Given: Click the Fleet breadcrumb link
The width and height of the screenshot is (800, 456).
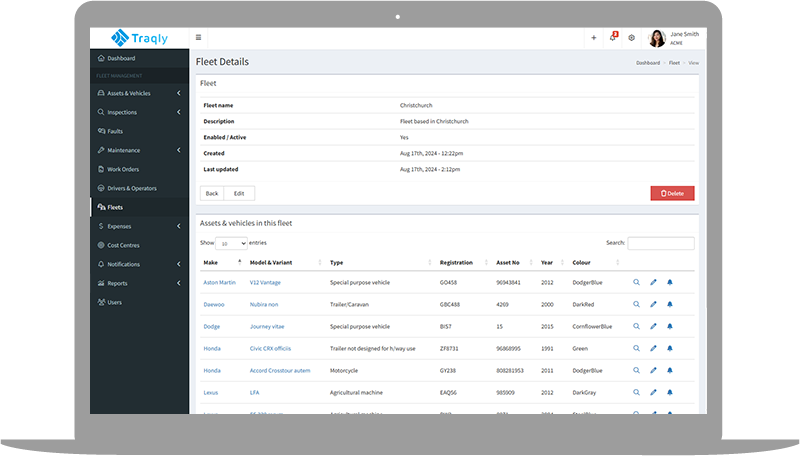Looking at the screenshot, I should (674, 63).
